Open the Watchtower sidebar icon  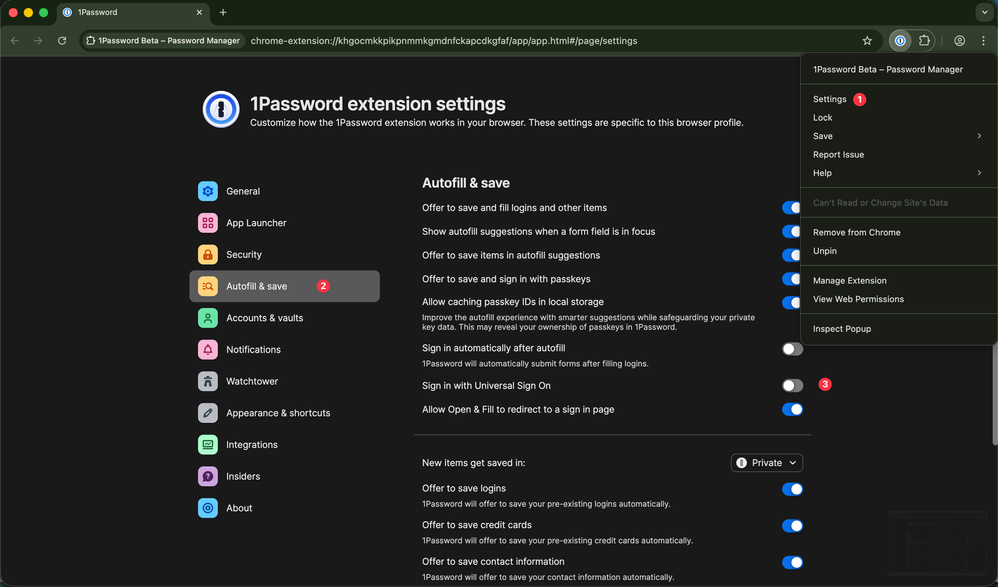[208, 381]
